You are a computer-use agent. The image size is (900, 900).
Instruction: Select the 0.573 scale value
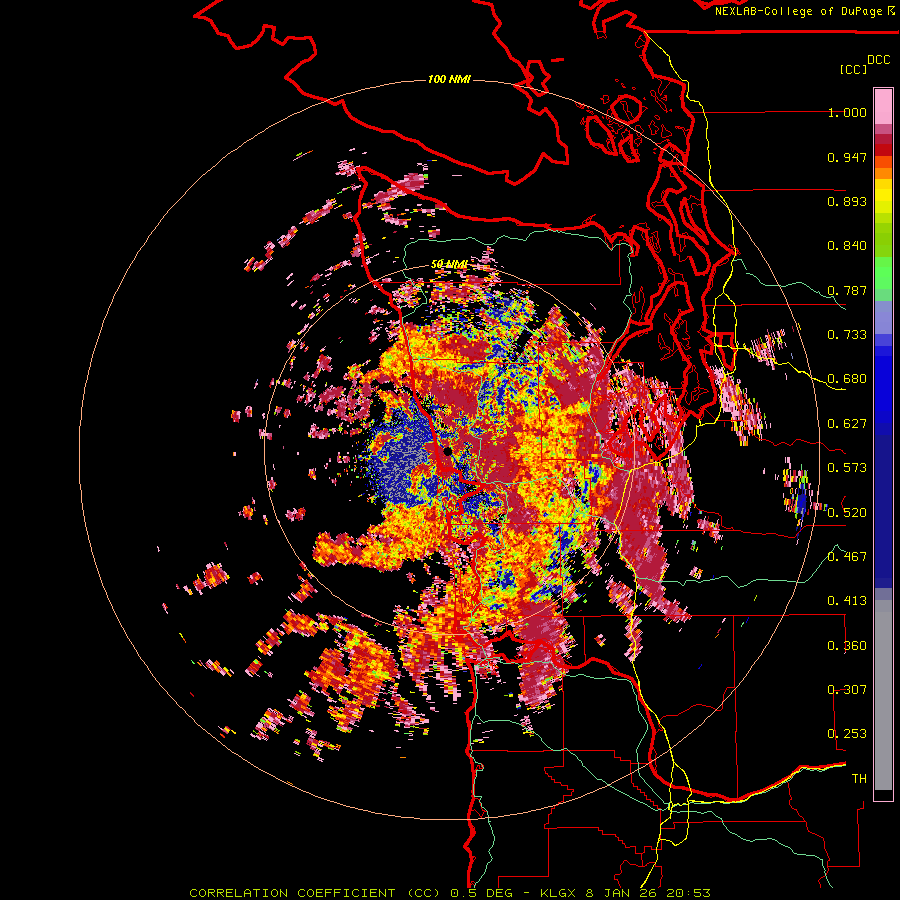[847, 468]
